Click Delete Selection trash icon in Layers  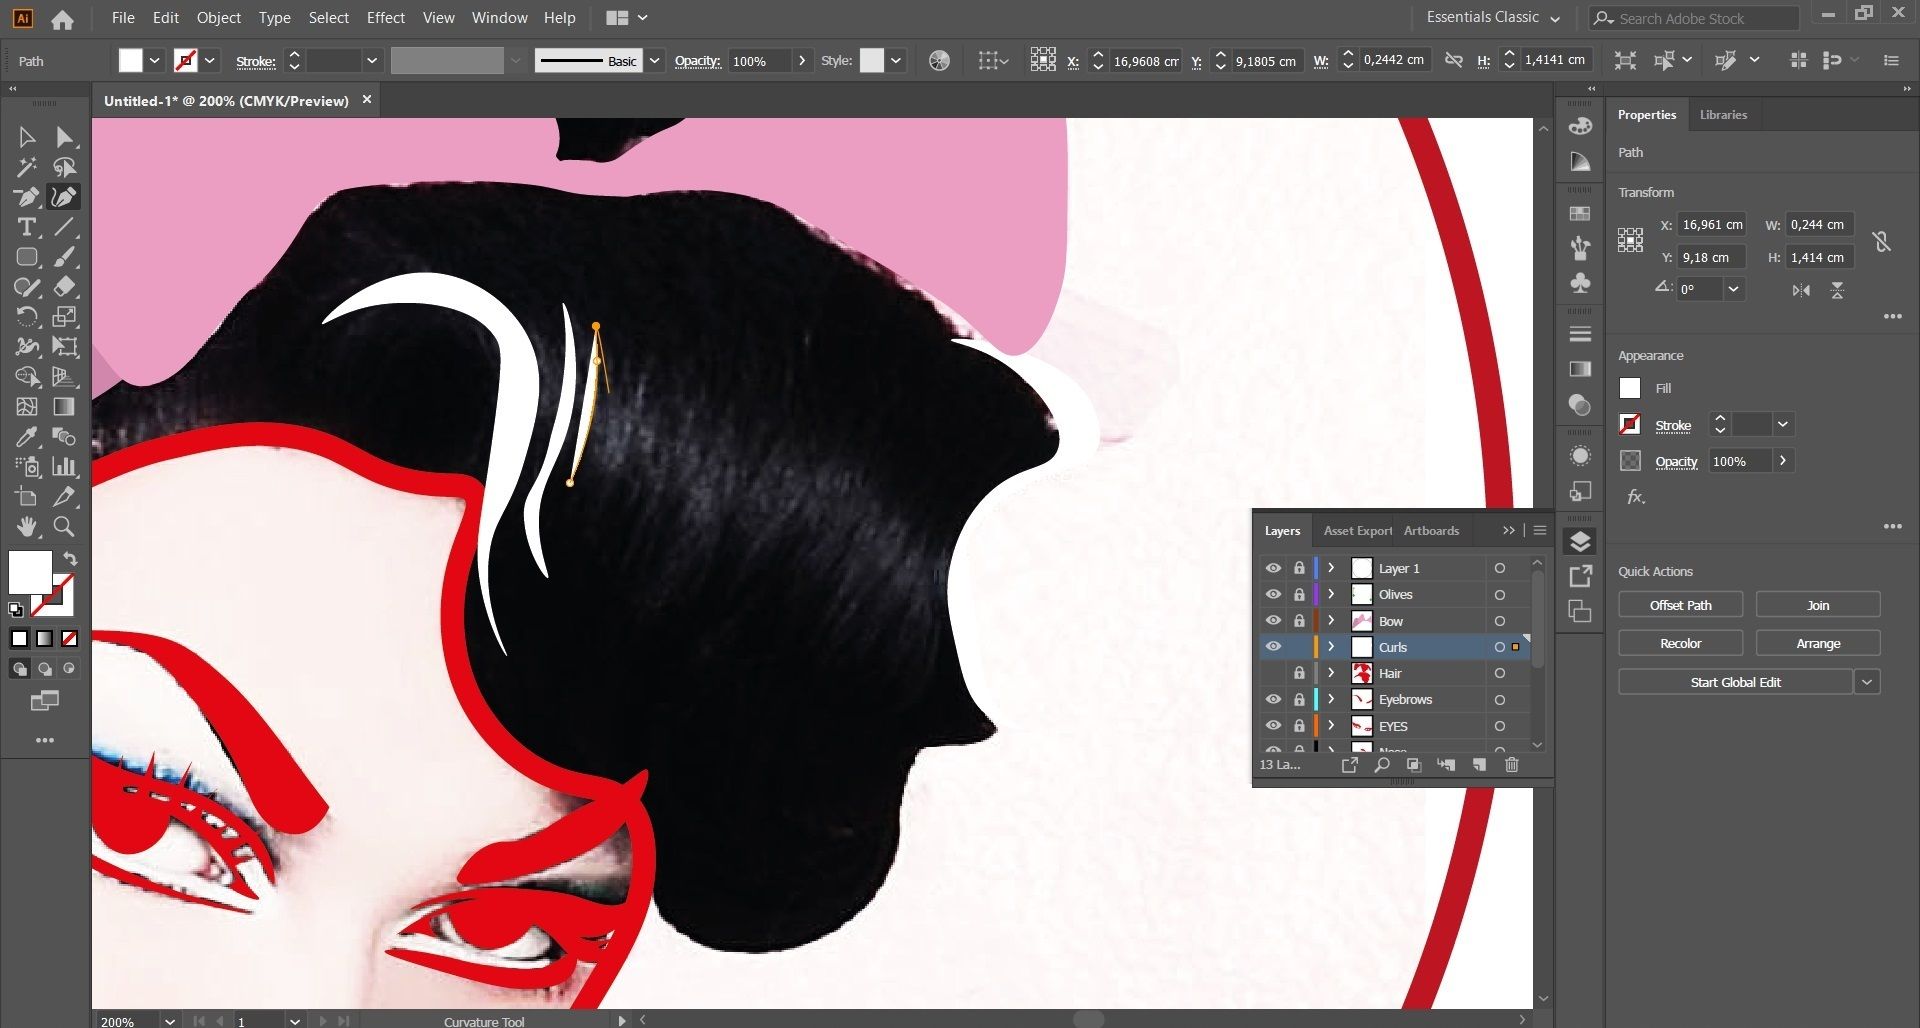coord(1511,765)
